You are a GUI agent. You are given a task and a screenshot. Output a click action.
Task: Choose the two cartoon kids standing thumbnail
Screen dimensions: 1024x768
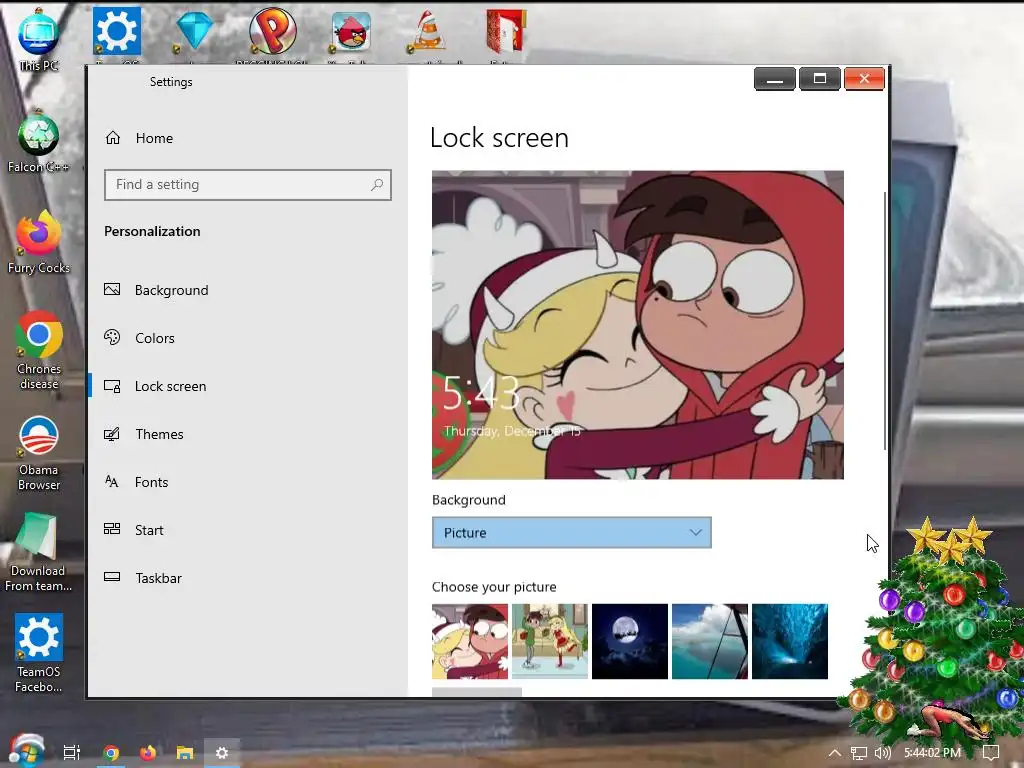[x=550, y=641]
